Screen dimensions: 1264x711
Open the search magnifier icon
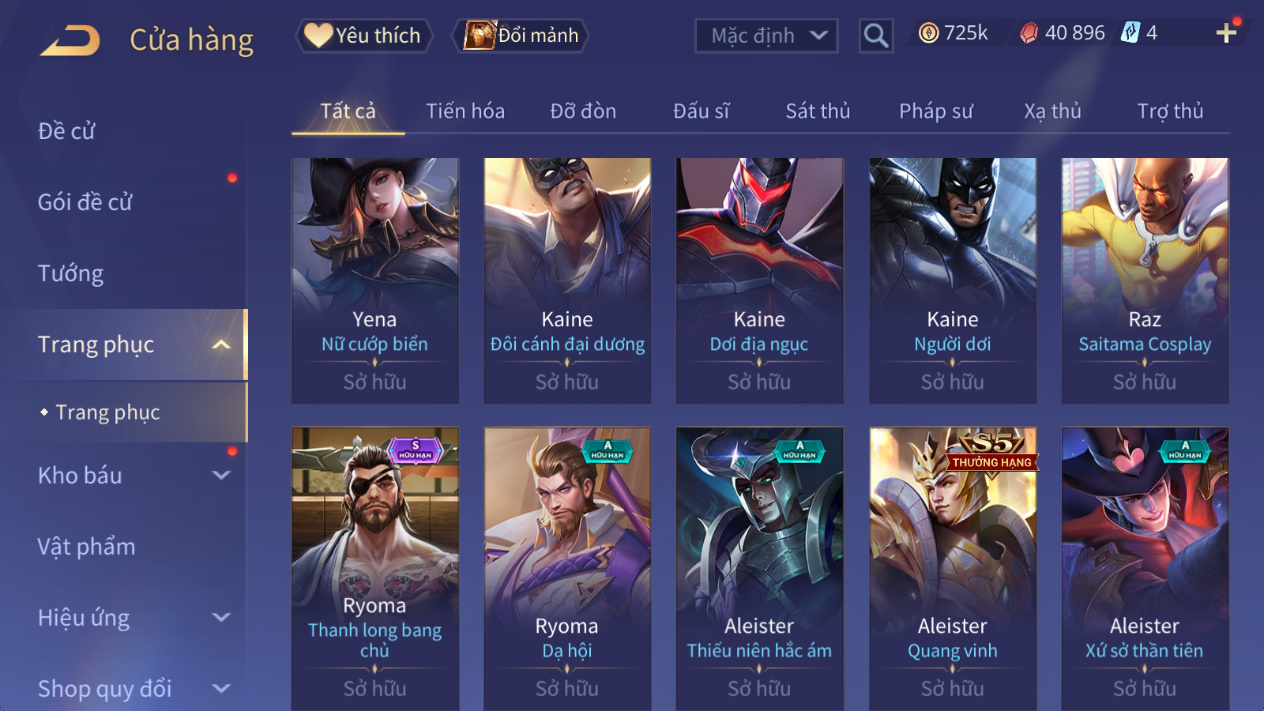876,36
